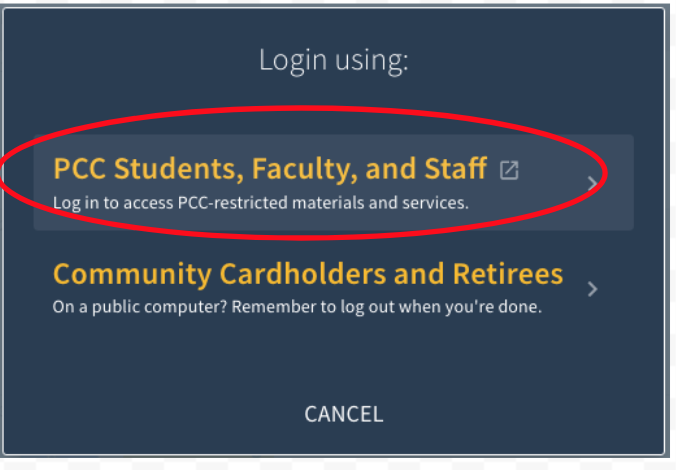Click the small square open-in-new-window icon
This screenshot has width=676, height=470.
[x=509, y=170]
